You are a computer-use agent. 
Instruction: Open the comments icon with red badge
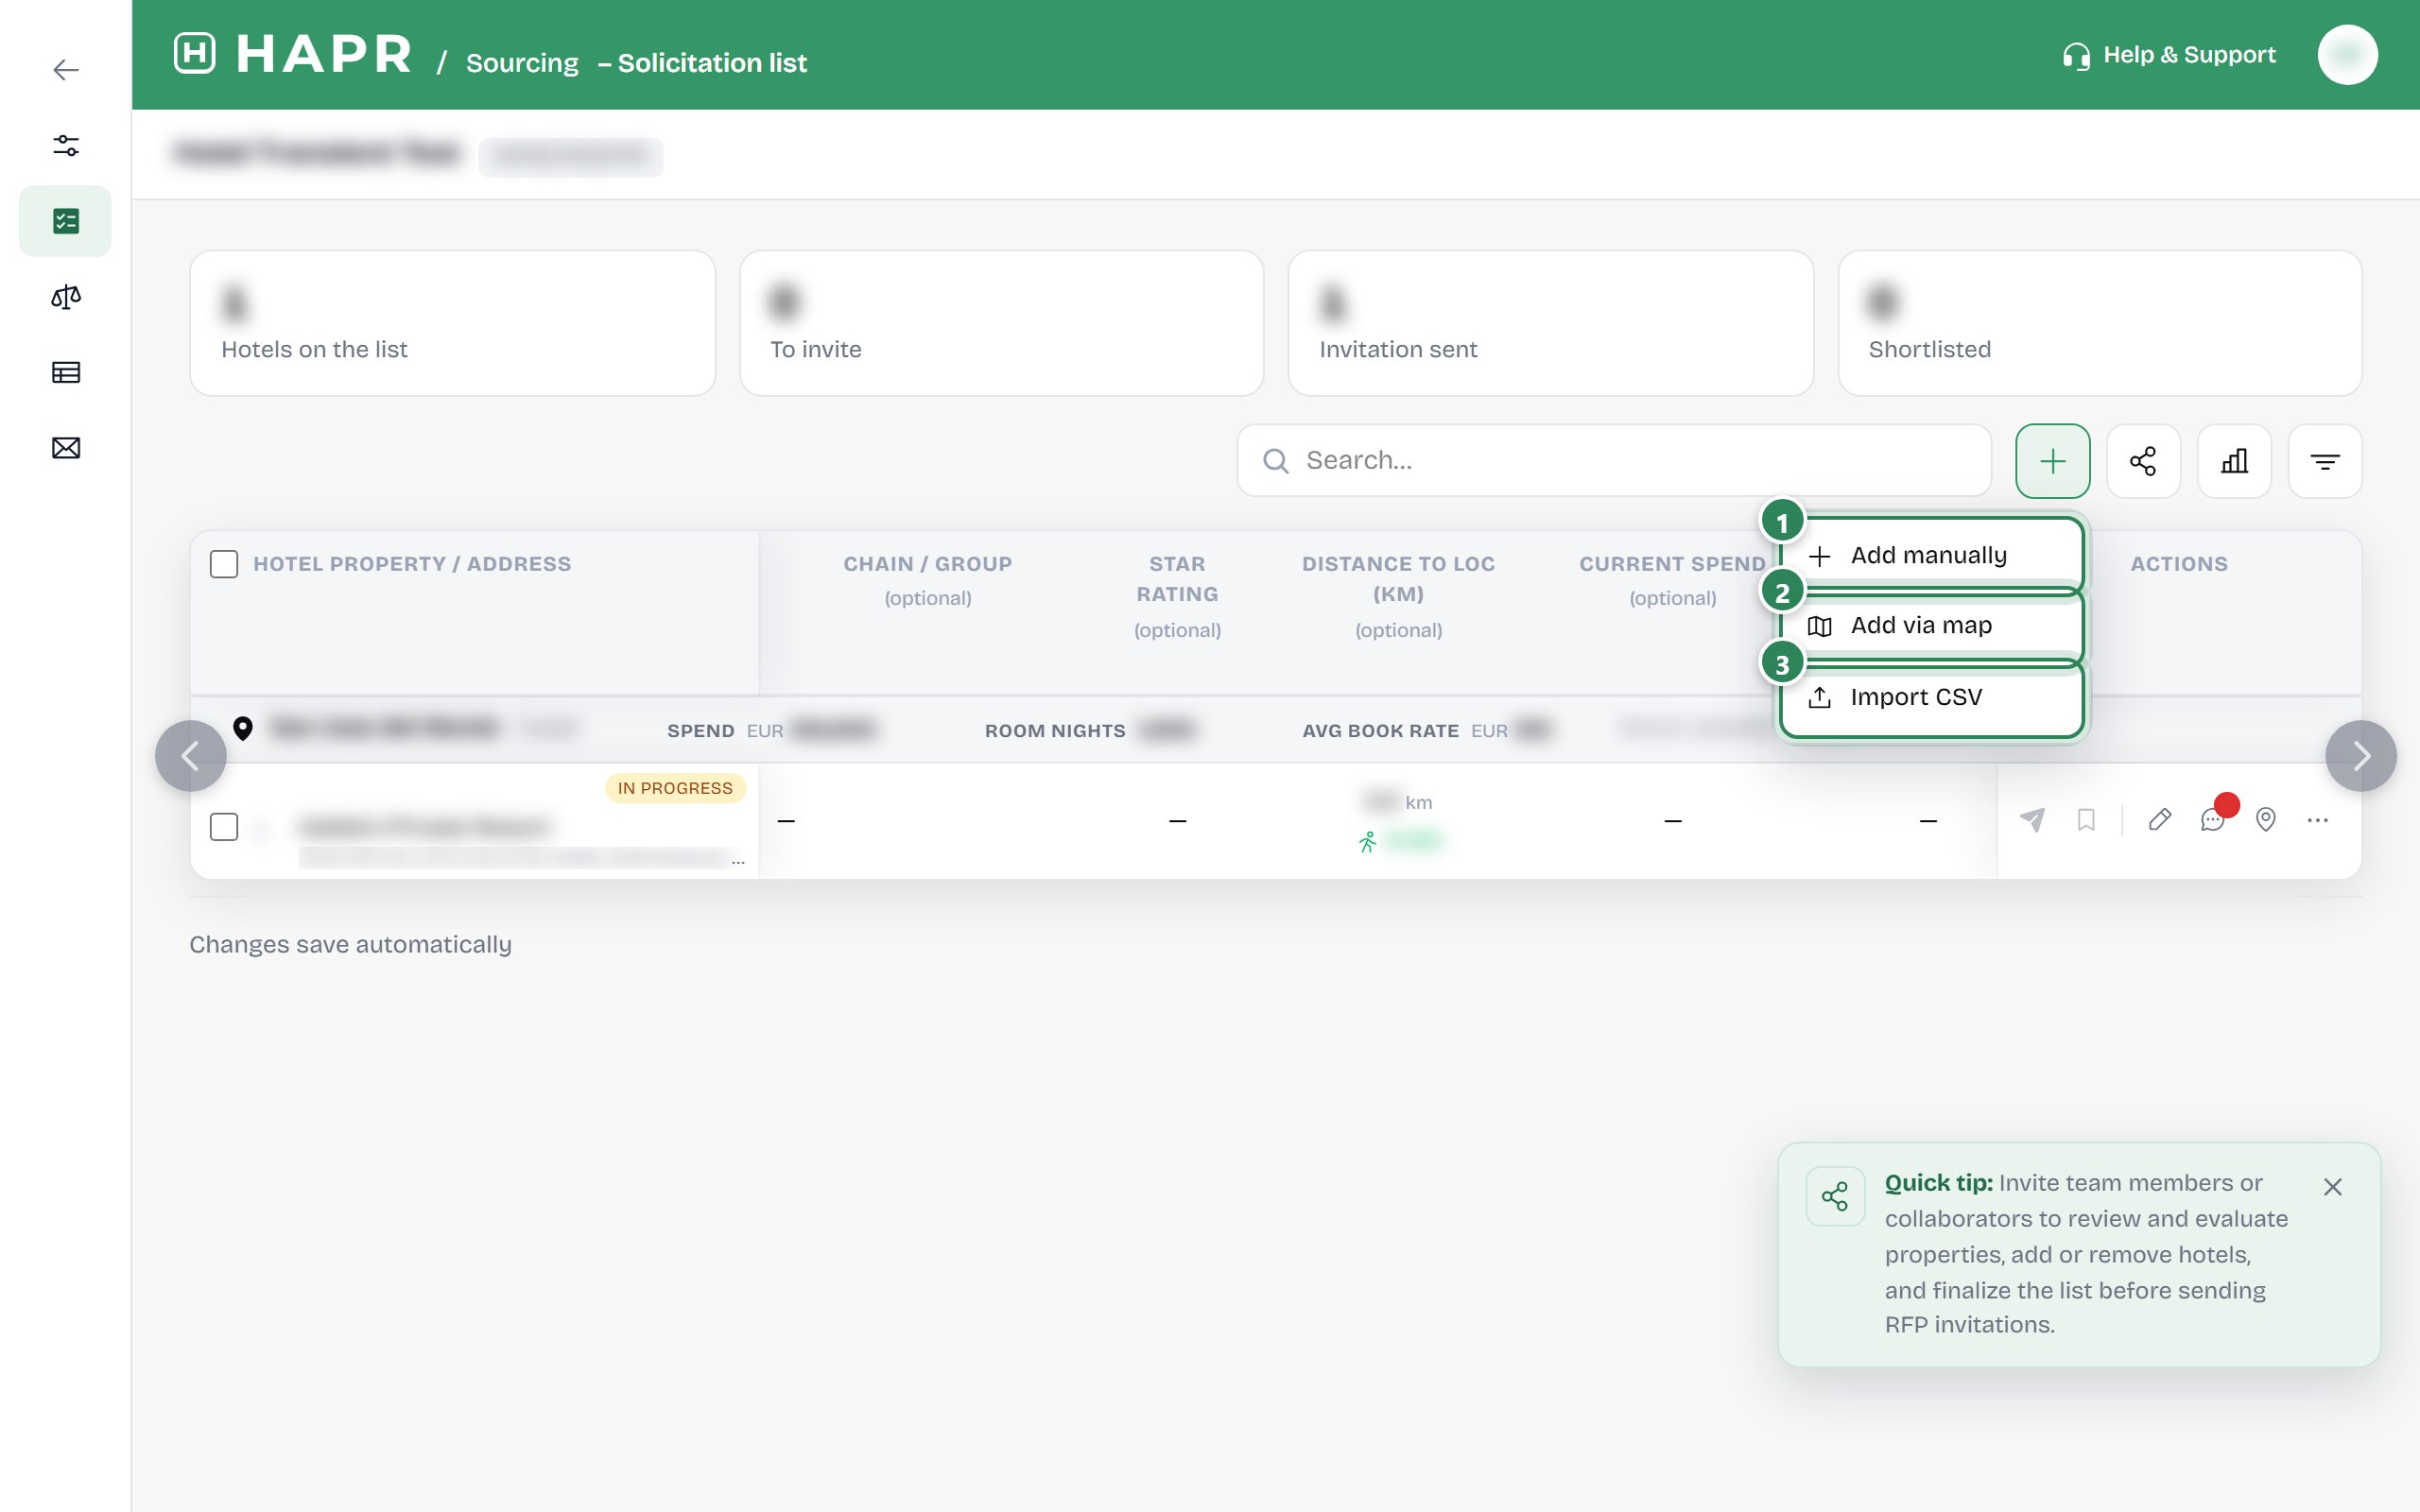2214,819
